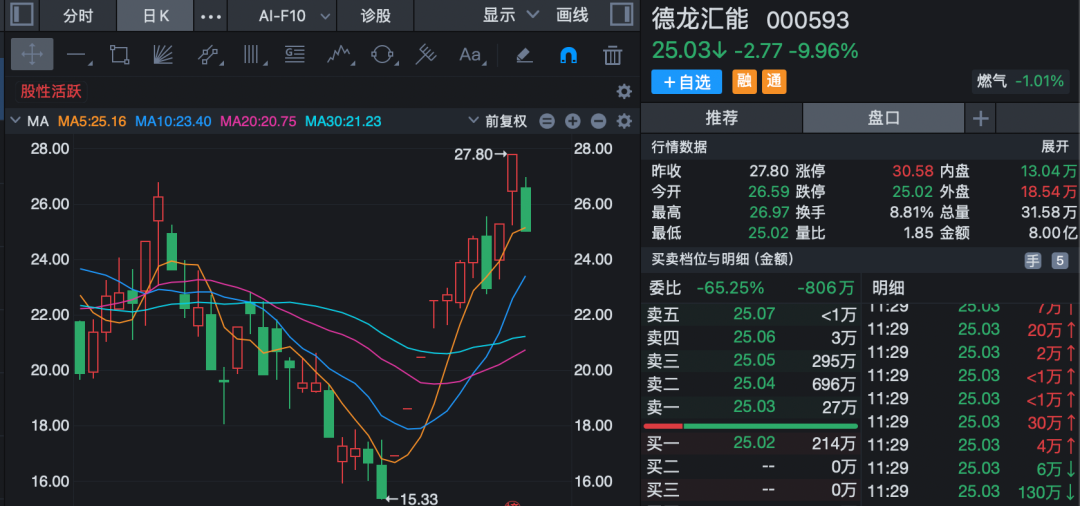1080x506 pixels.
Task: Toggle the blue magnet snap tool
Action: (x=568, y=55)
